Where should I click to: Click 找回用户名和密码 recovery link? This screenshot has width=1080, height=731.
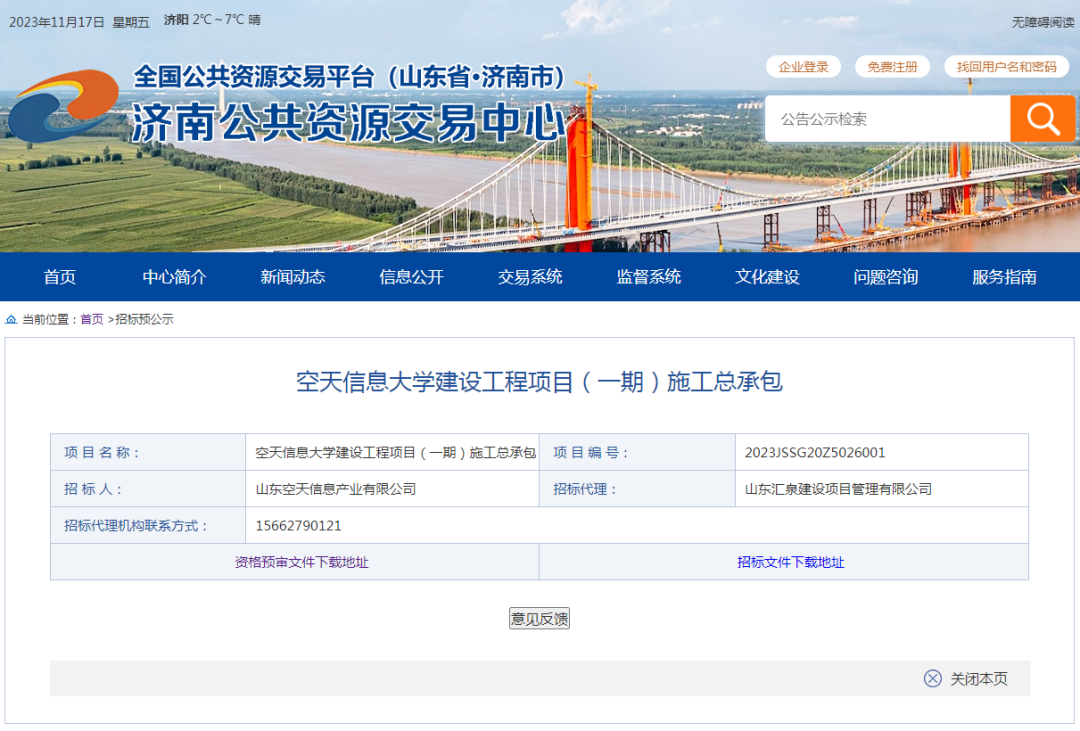coord(1006,67)
